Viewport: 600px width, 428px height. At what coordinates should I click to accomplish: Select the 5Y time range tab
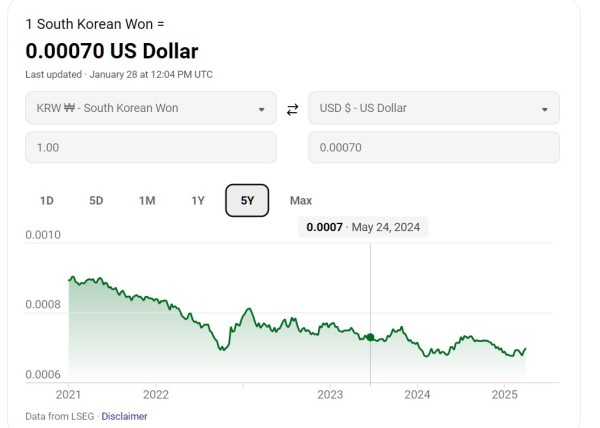click(247, 201)
